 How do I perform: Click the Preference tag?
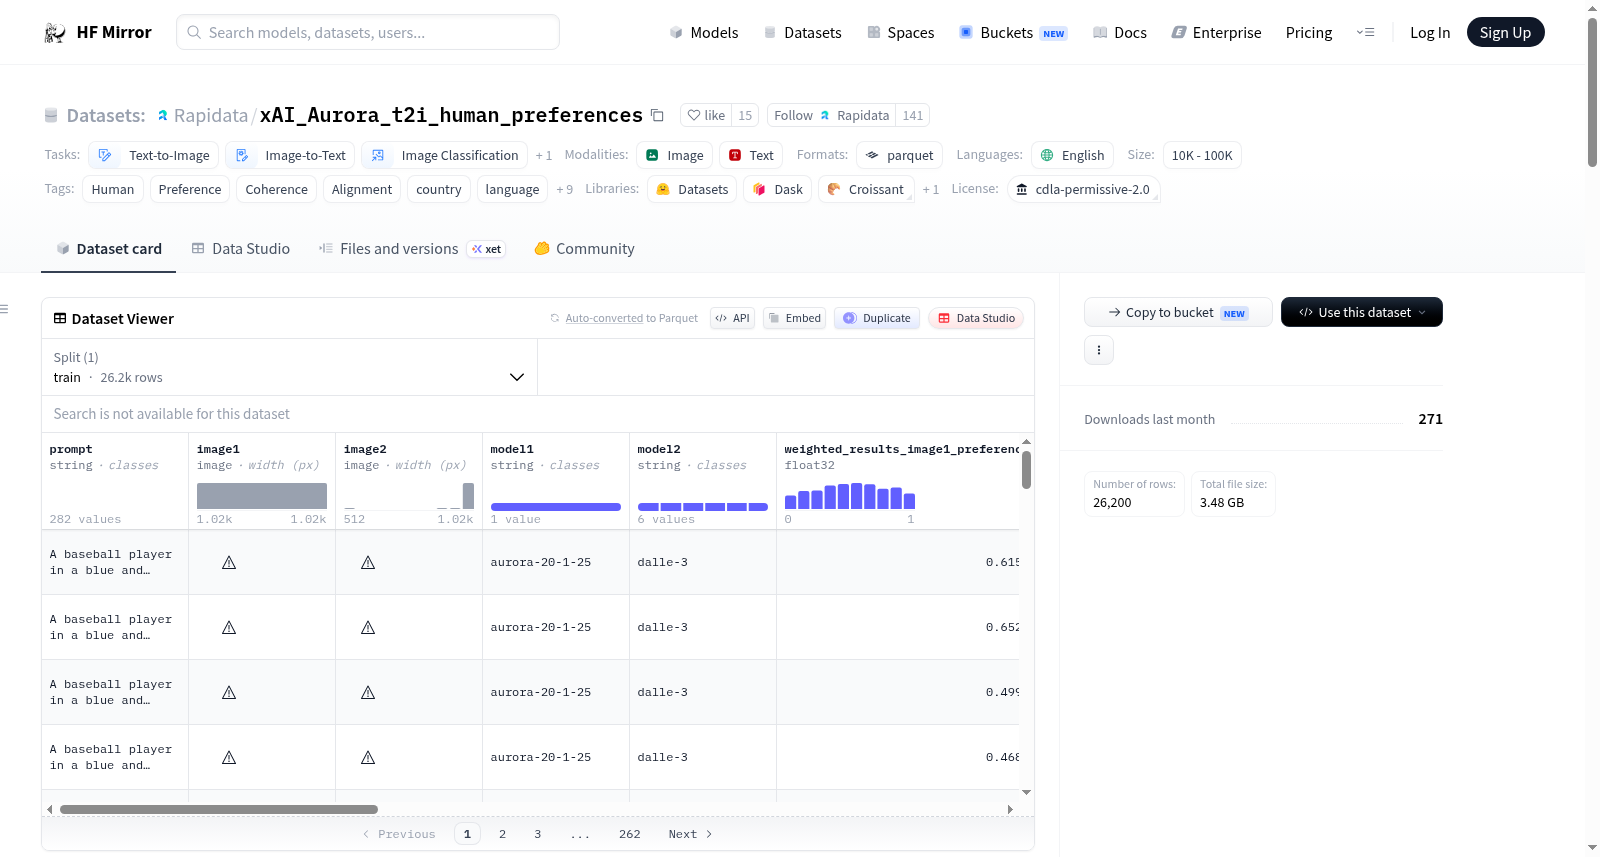(x=190, y=189)
